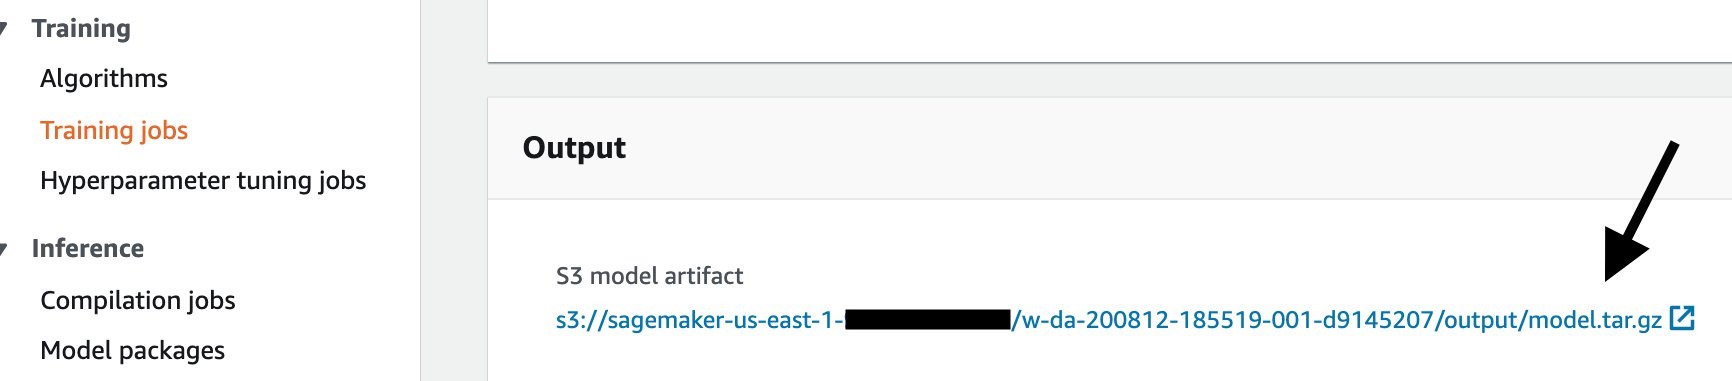
Task: Open Algorithms in the sidebar
Action: click(104, 79)
